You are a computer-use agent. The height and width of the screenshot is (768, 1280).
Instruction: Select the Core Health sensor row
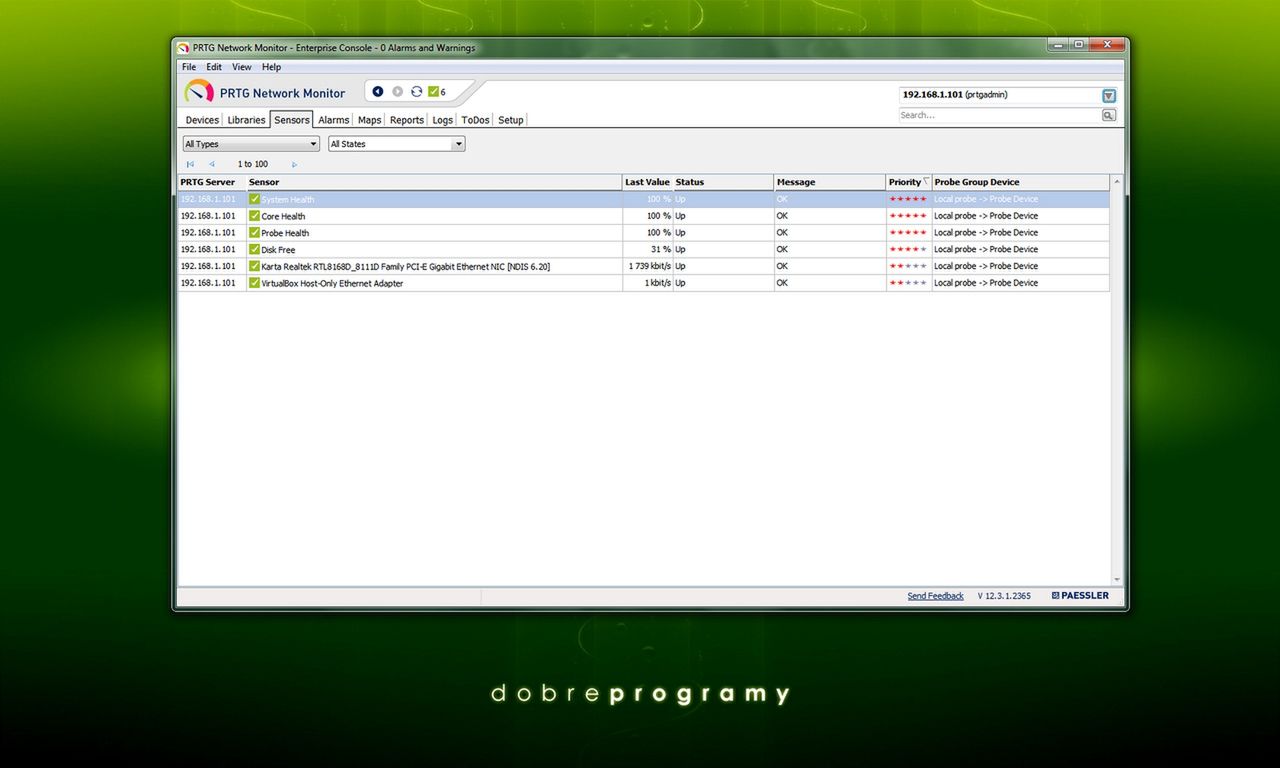pos(643,216)
